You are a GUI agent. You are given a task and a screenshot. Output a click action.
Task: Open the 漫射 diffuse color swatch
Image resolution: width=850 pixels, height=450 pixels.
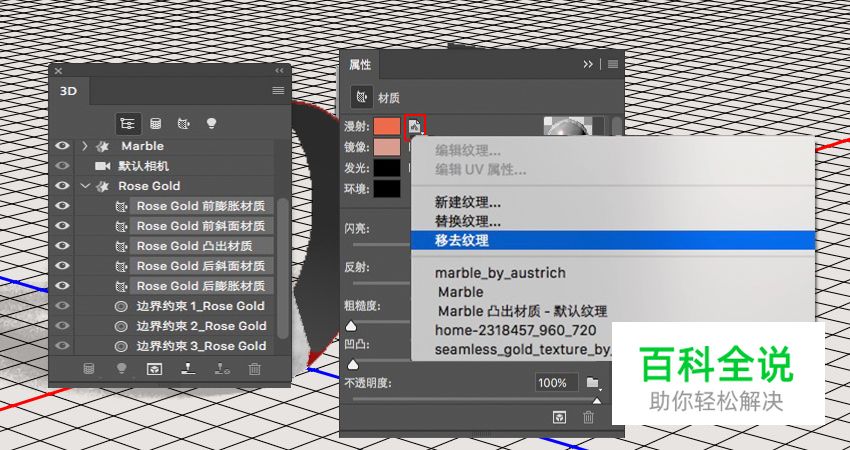(x=387, y=126)
